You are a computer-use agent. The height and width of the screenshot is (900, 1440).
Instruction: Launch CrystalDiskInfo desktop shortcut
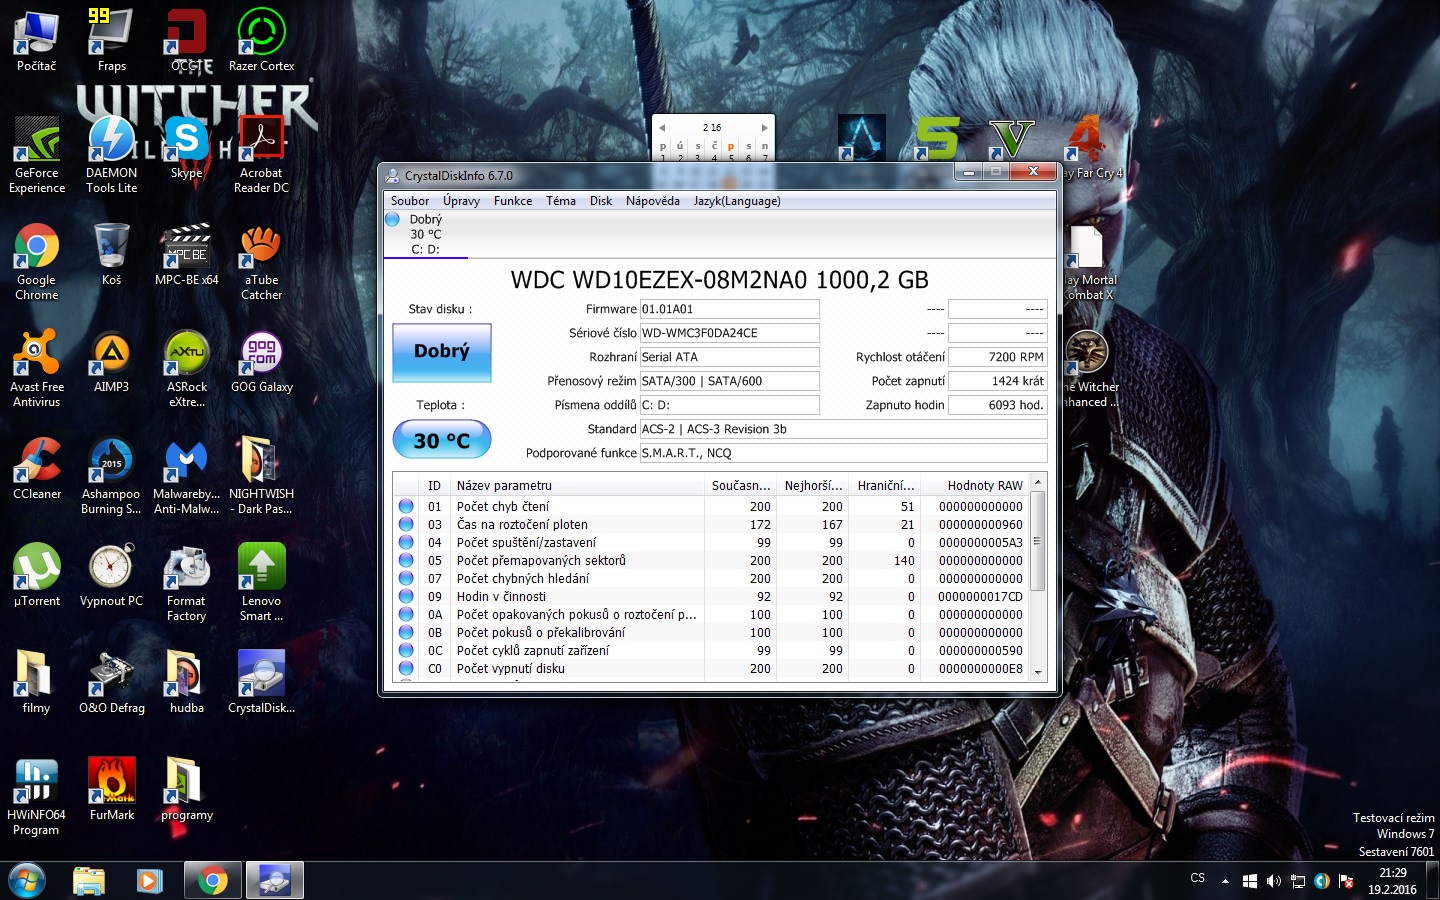click(262, 683)
